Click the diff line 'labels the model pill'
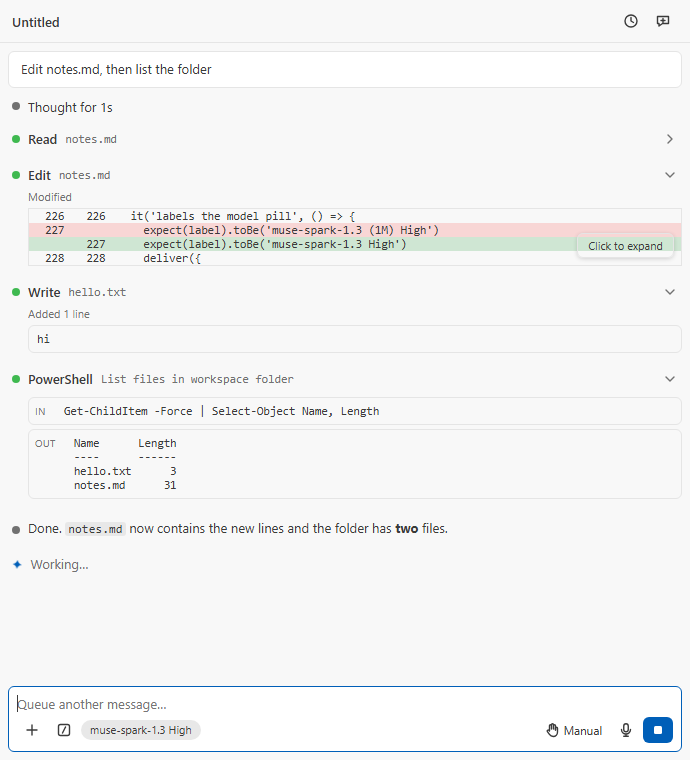The width and height of the screenshot is (690, 760). 355,216
